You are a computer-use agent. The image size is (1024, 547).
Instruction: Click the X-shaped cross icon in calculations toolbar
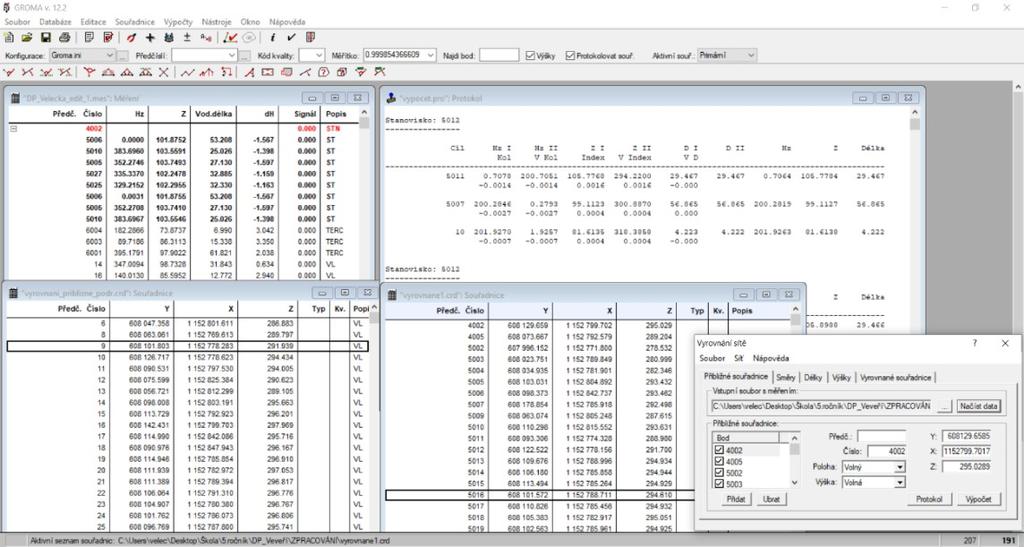(163, 72)
